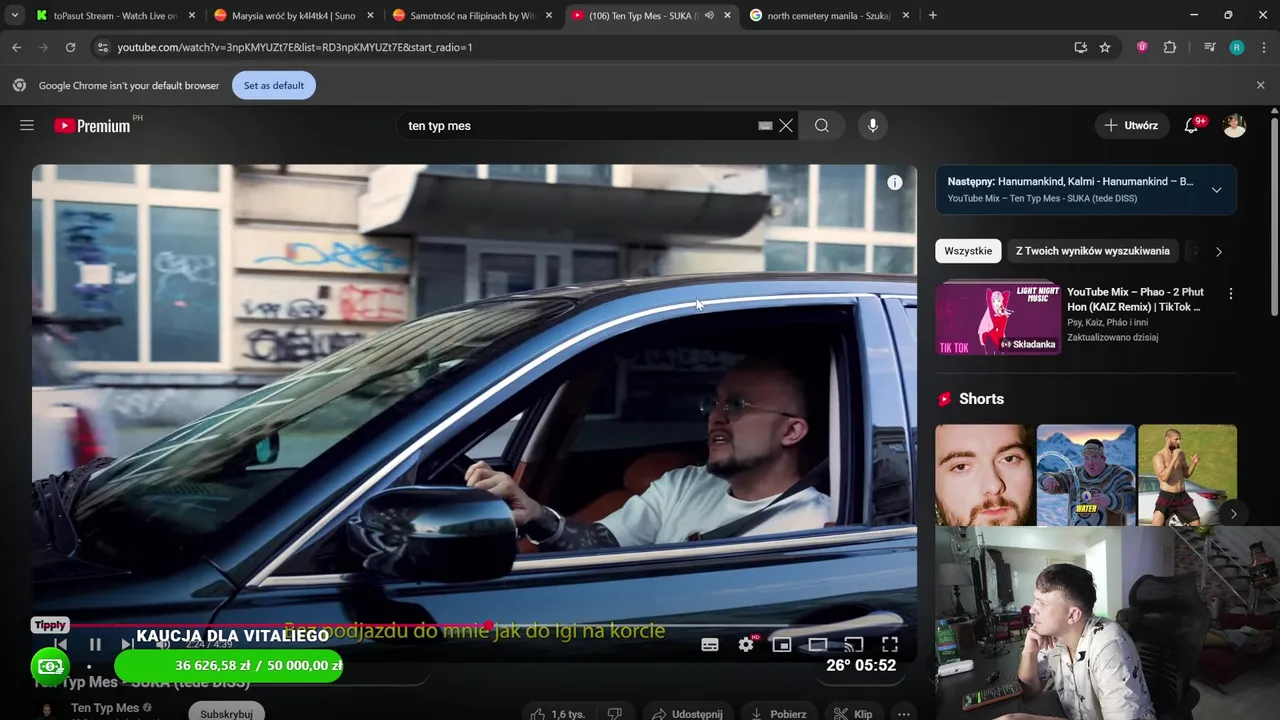
Task: Open more actions ellipsis below video
Action: point(904,714)
